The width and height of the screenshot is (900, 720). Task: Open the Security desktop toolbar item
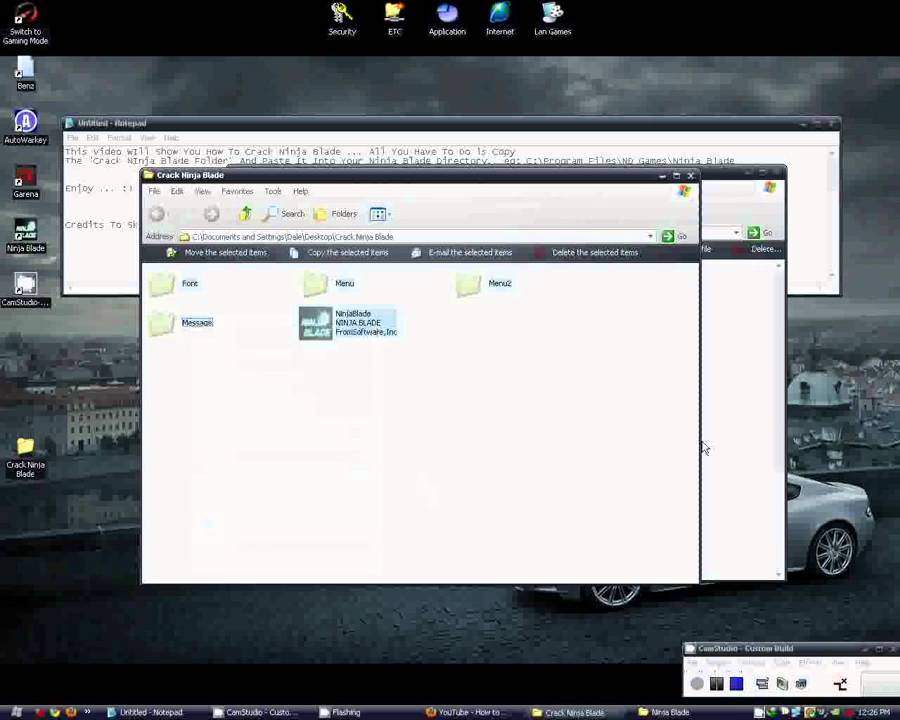point(342,20)
